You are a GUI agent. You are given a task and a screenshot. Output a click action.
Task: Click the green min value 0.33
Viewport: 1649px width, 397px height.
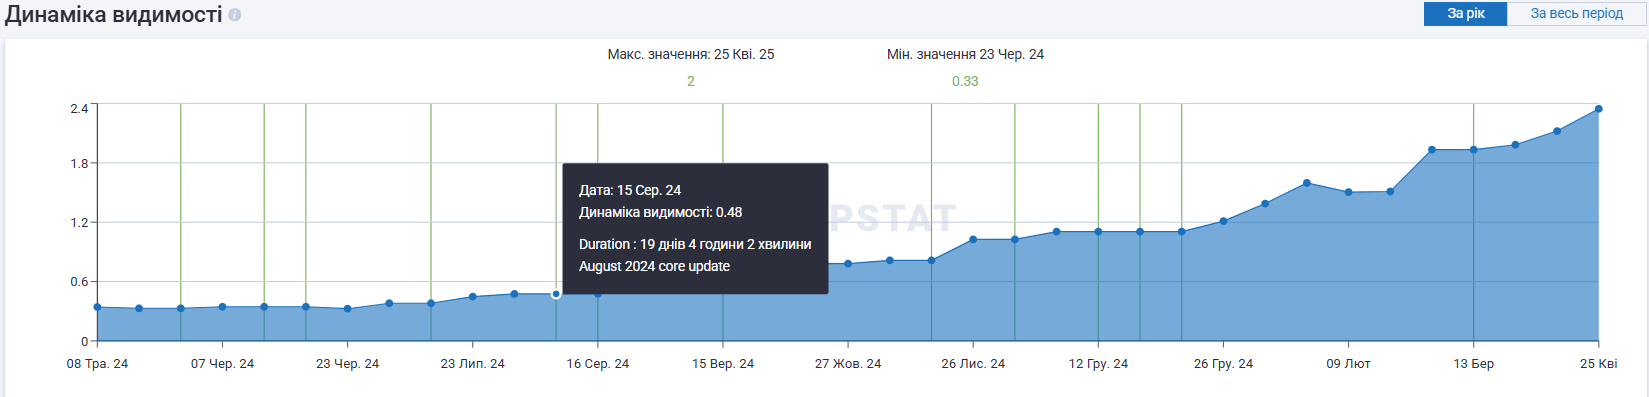point(965,81)
